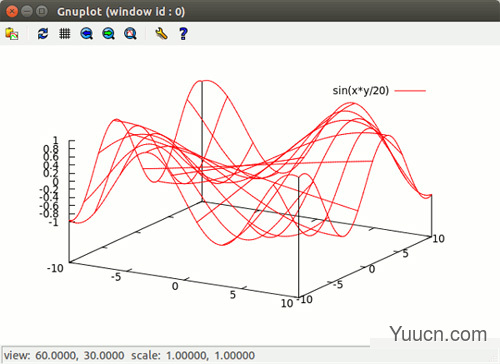Screen dimensions: 500x364
Task: Click the Yuucn.com watermark
Action: tap(438, 334)
